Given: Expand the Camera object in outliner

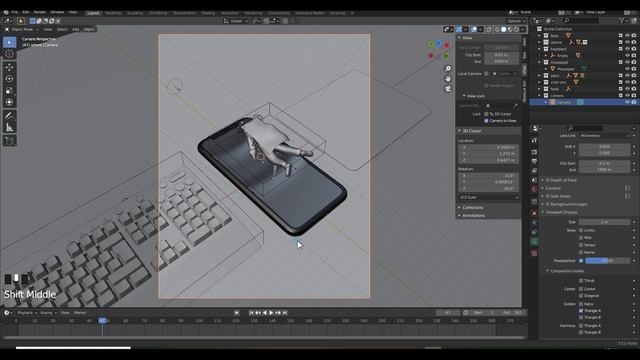Looking at the screenshot, I should 546,102.
